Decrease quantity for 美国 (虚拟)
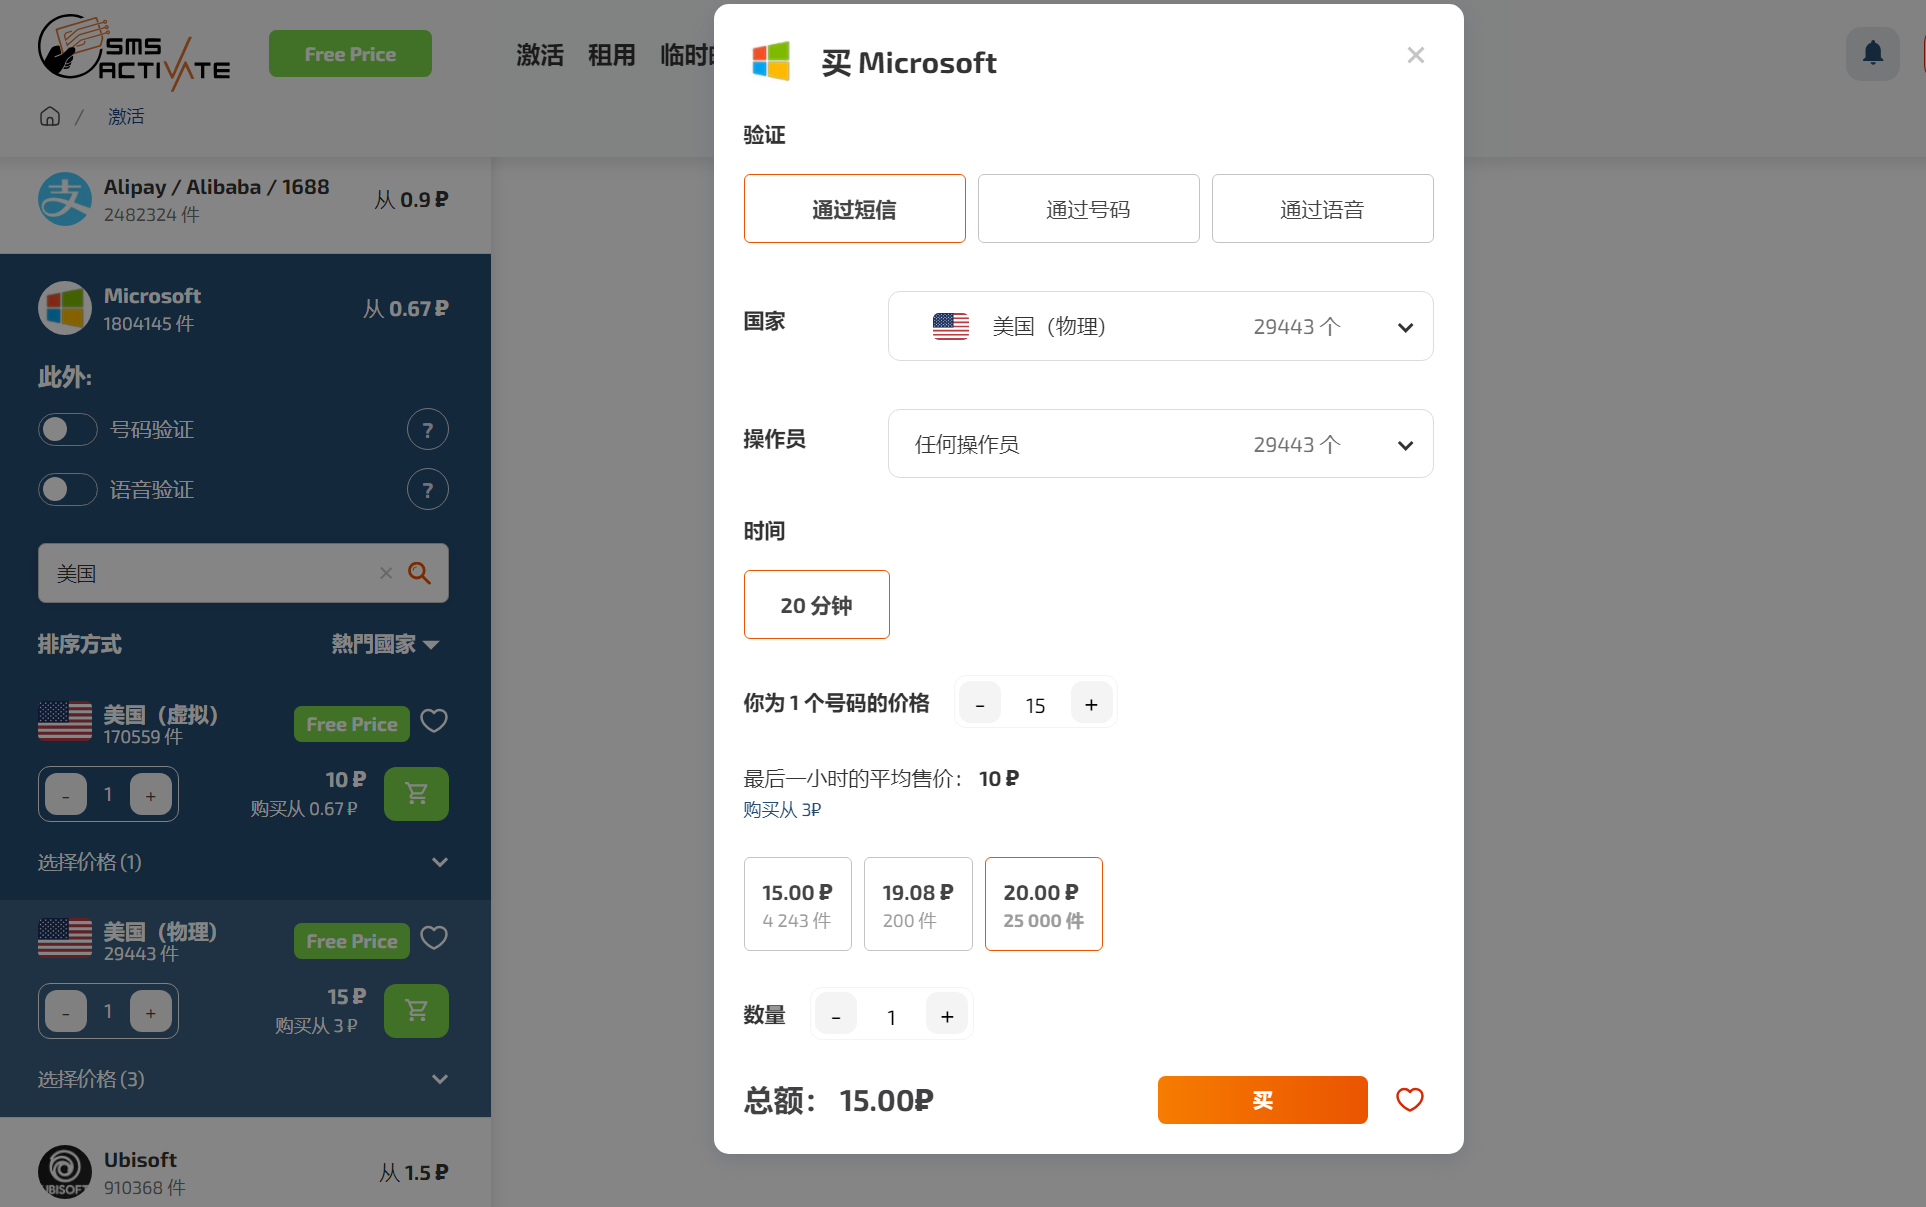Image resolution: width=1926 pixels, height=1207 pixels. [66, 795]
